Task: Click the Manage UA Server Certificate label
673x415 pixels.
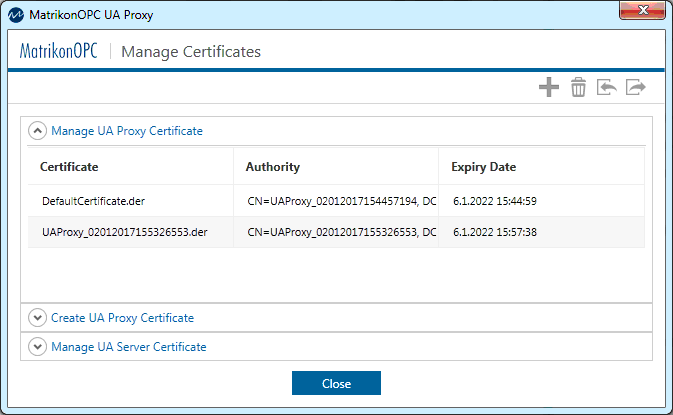Action: pyautogui.click(x=128, y=347)
